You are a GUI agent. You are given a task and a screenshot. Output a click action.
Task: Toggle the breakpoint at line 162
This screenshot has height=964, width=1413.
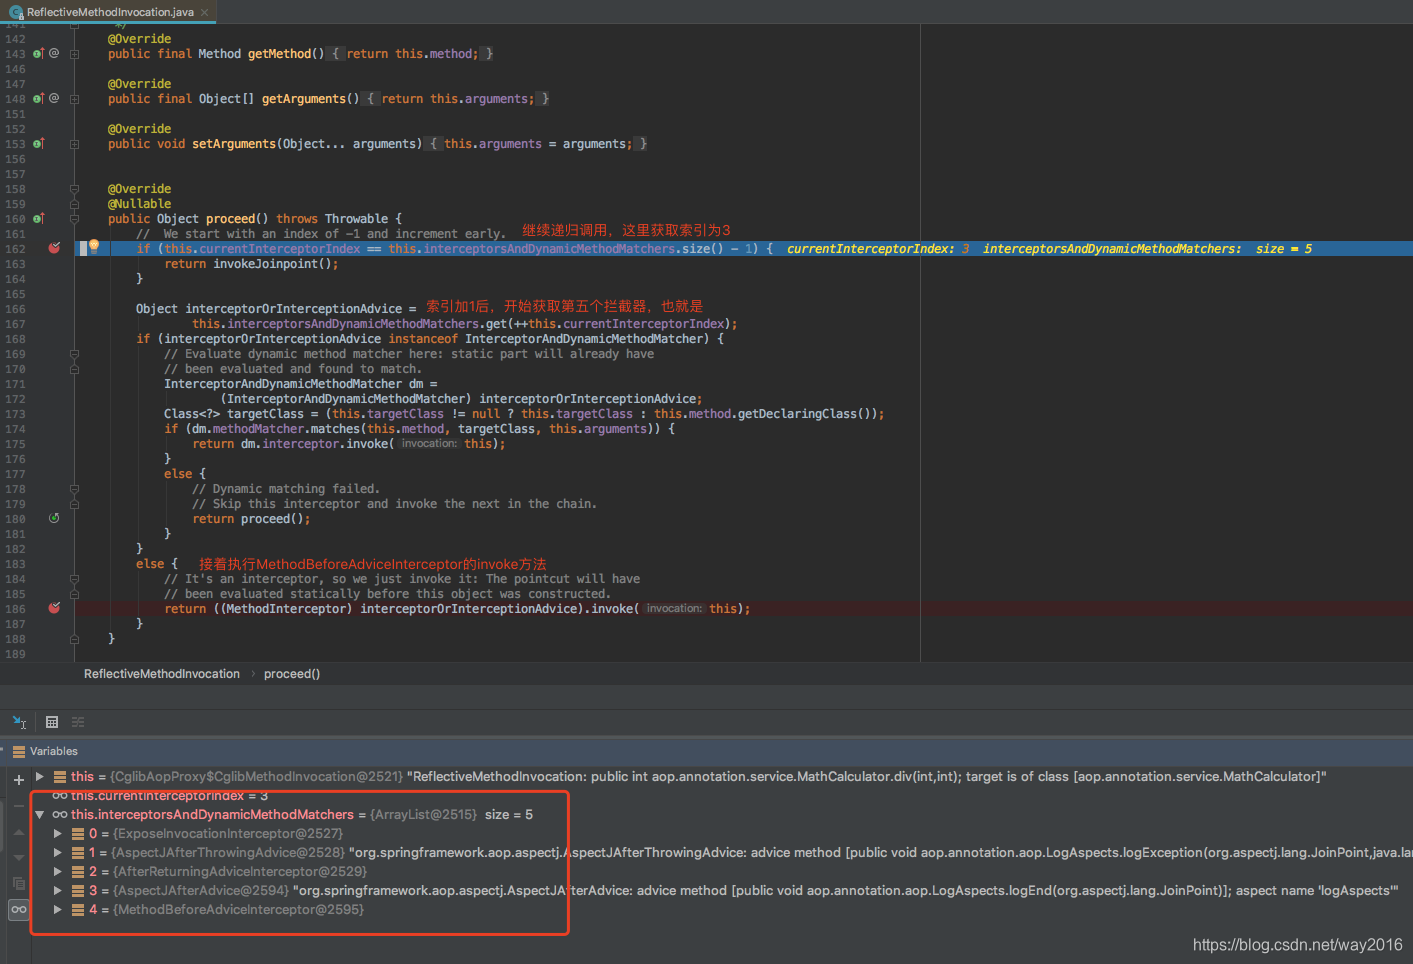click(x=54, y=248)
